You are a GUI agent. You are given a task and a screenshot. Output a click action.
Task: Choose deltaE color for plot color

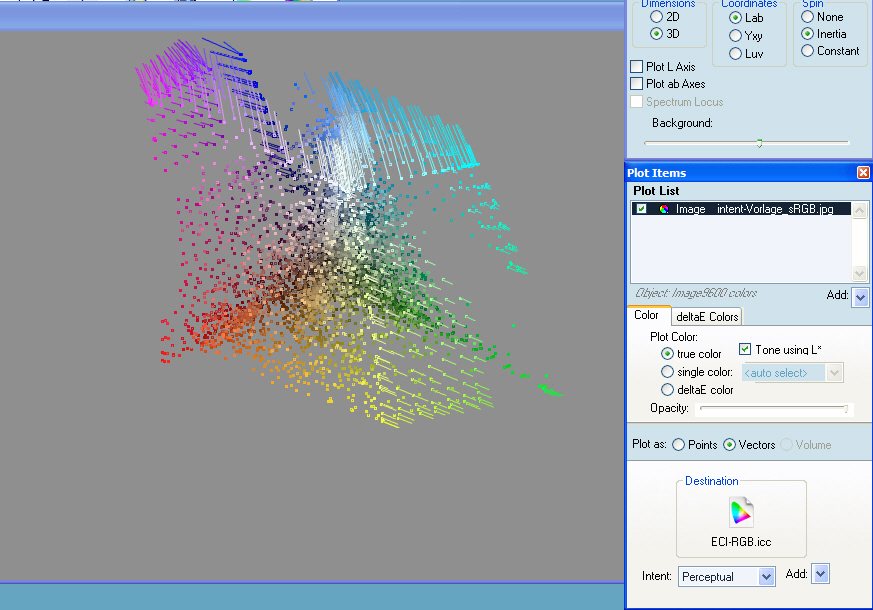click(667, 390)
